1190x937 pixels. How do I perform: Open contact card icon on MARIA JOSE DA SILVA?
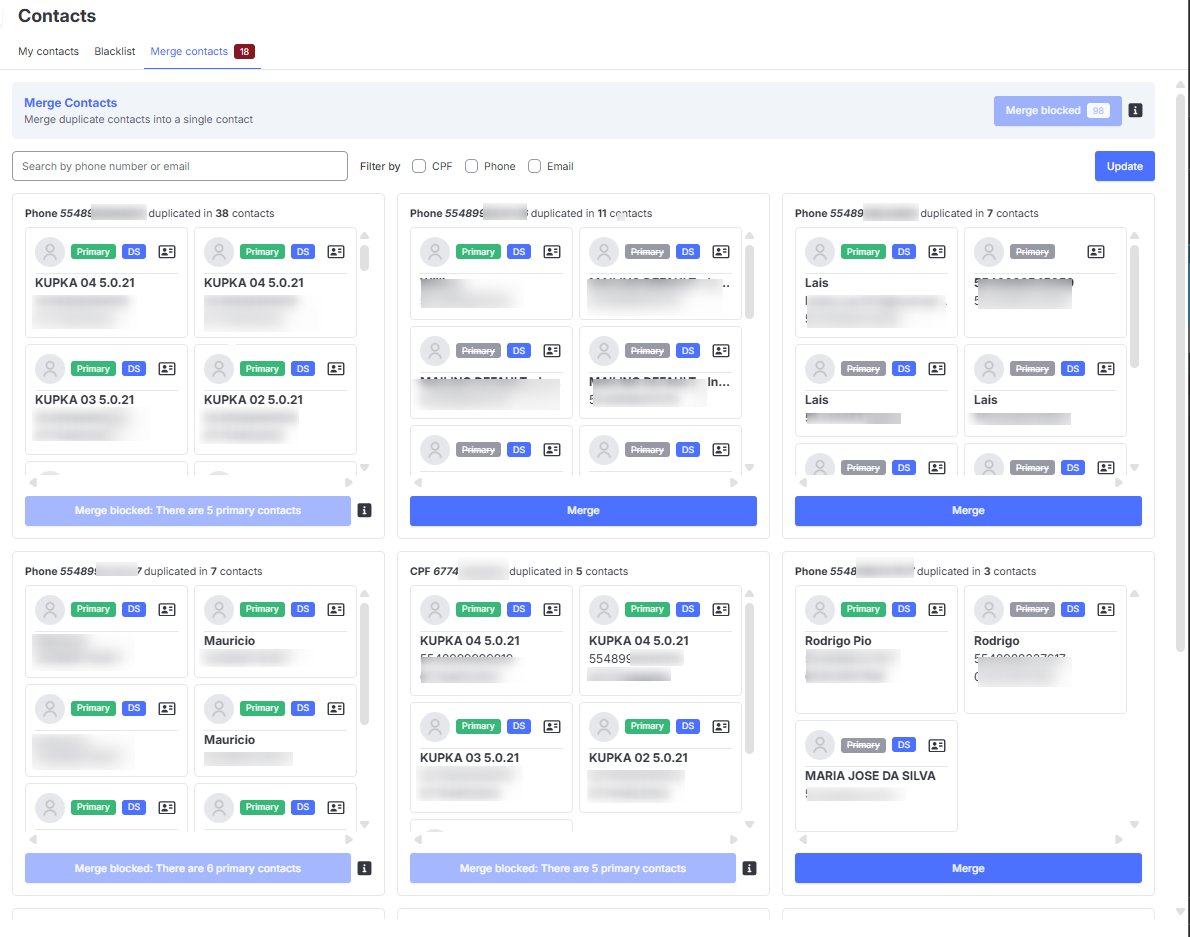pyautogui.click(x=937, y=745)
